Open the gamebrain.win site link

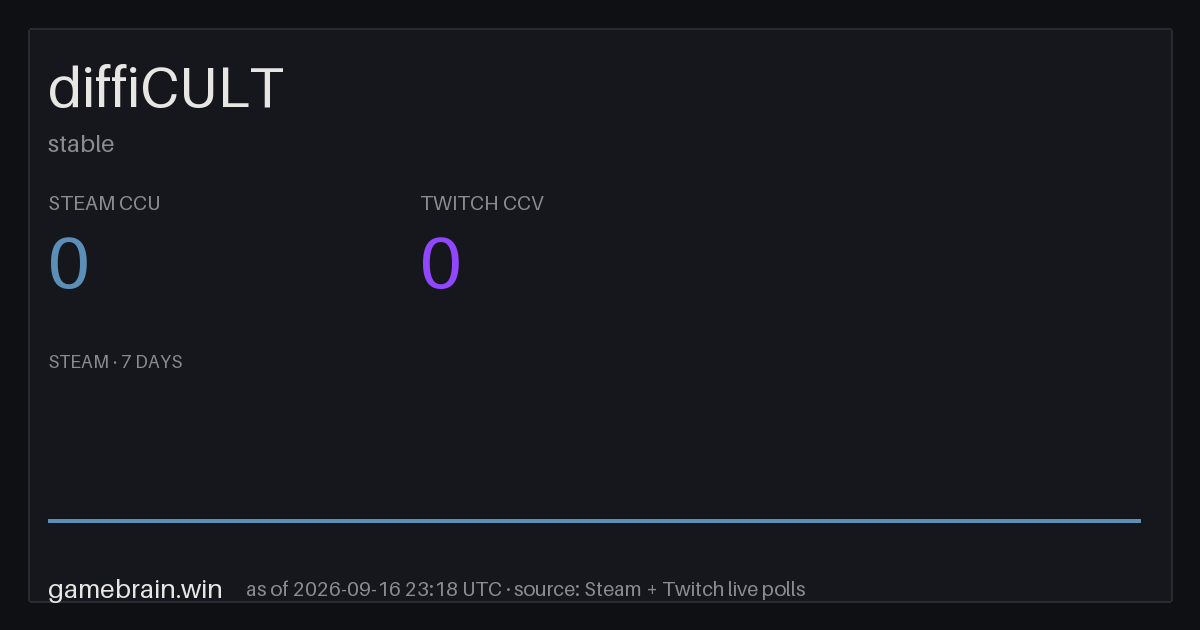[135, 590]
